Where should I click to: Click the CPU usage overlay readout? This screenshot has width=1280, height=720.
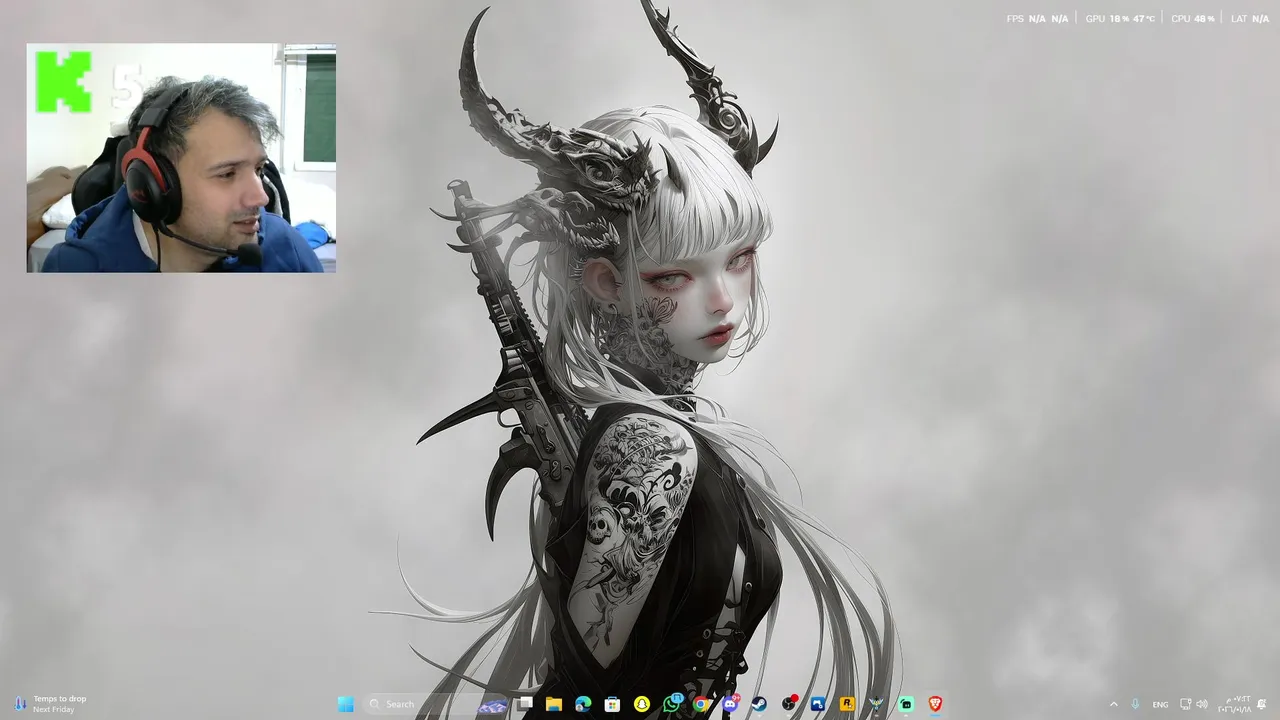coord(1193,19)
